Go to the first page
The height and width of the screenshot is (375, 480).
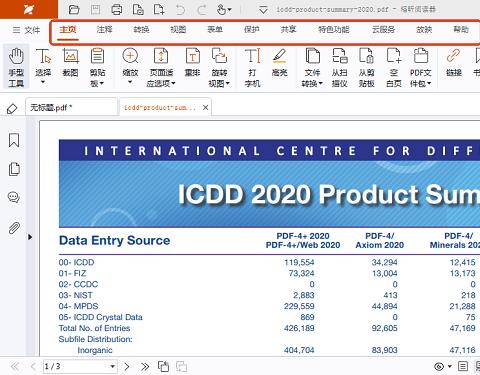point(14,367)
